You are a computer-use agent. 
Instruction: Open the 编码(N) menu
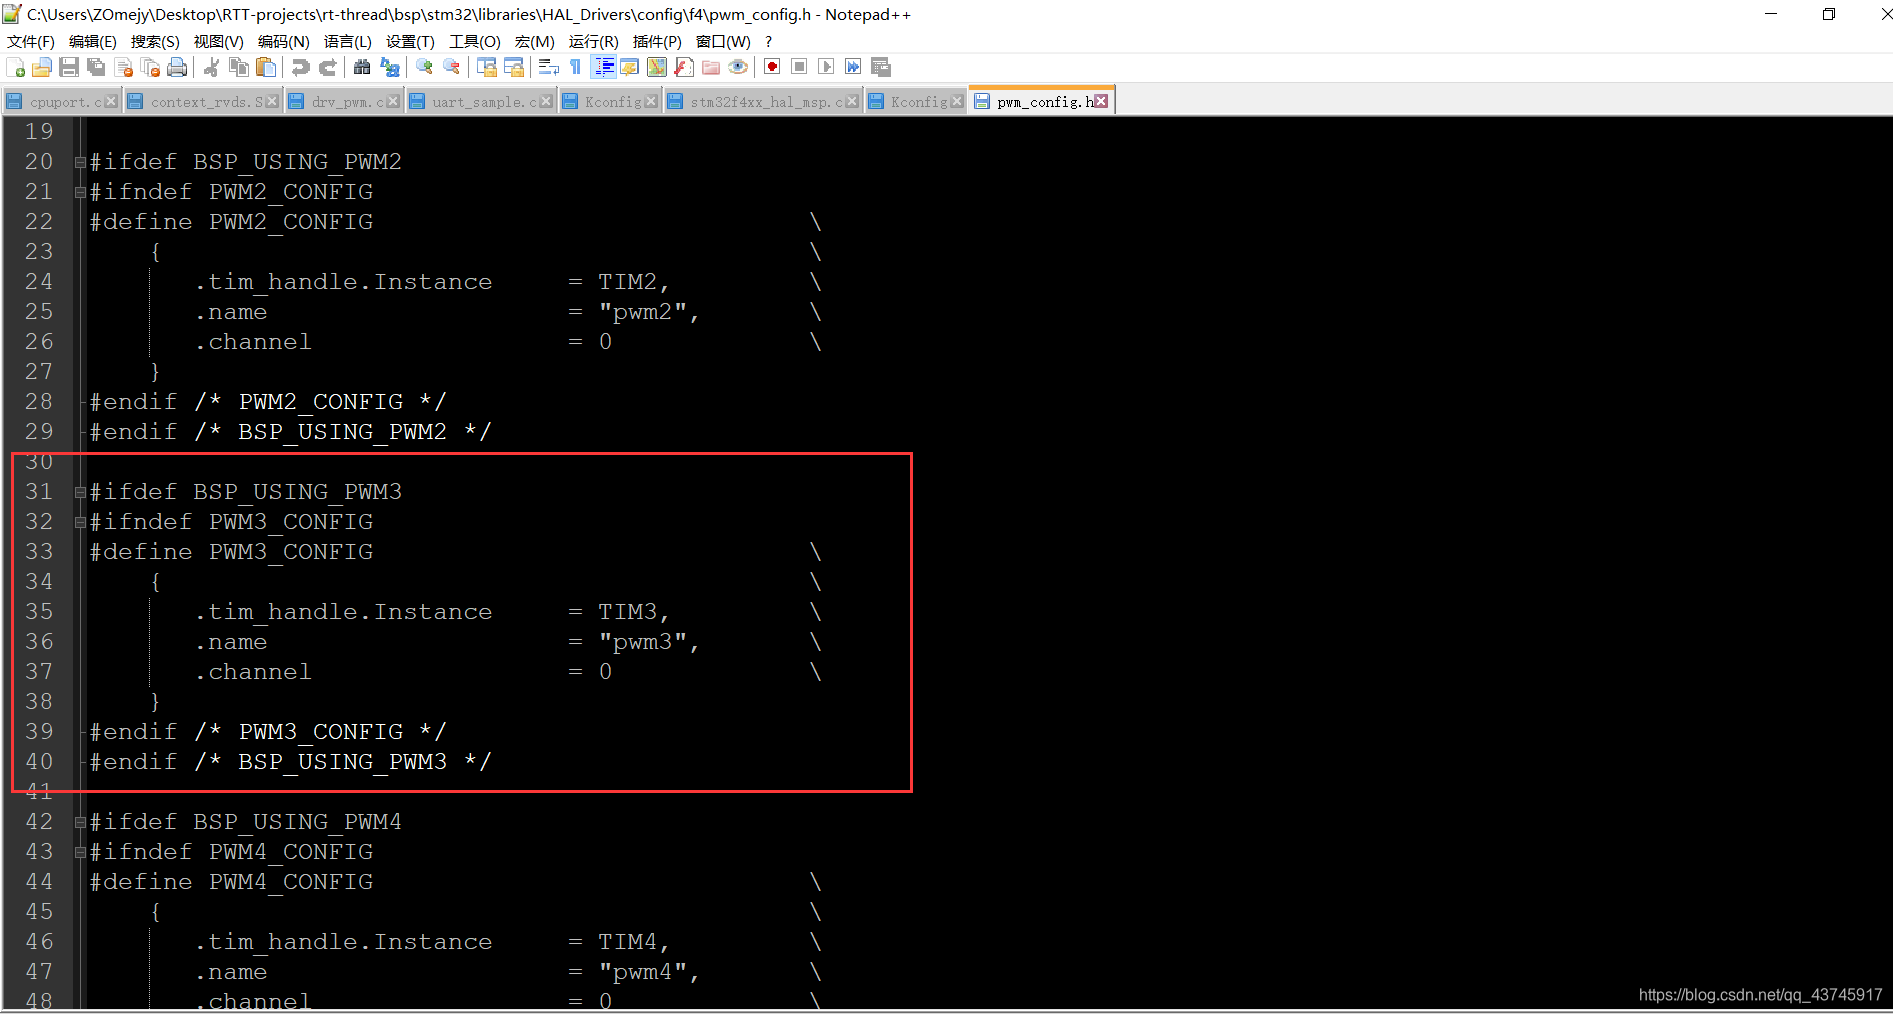(283, 41)
